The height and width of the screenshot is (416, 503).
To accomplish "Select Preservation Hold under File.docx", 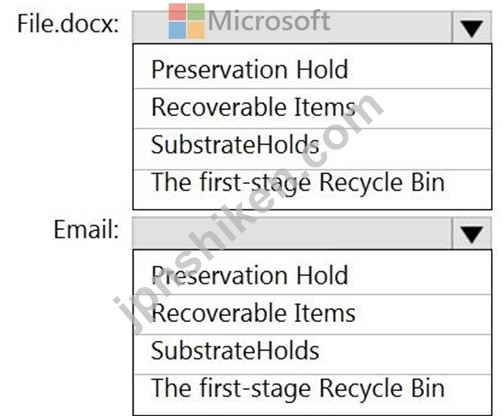I will pyautogui.click(x=312, y=69).
